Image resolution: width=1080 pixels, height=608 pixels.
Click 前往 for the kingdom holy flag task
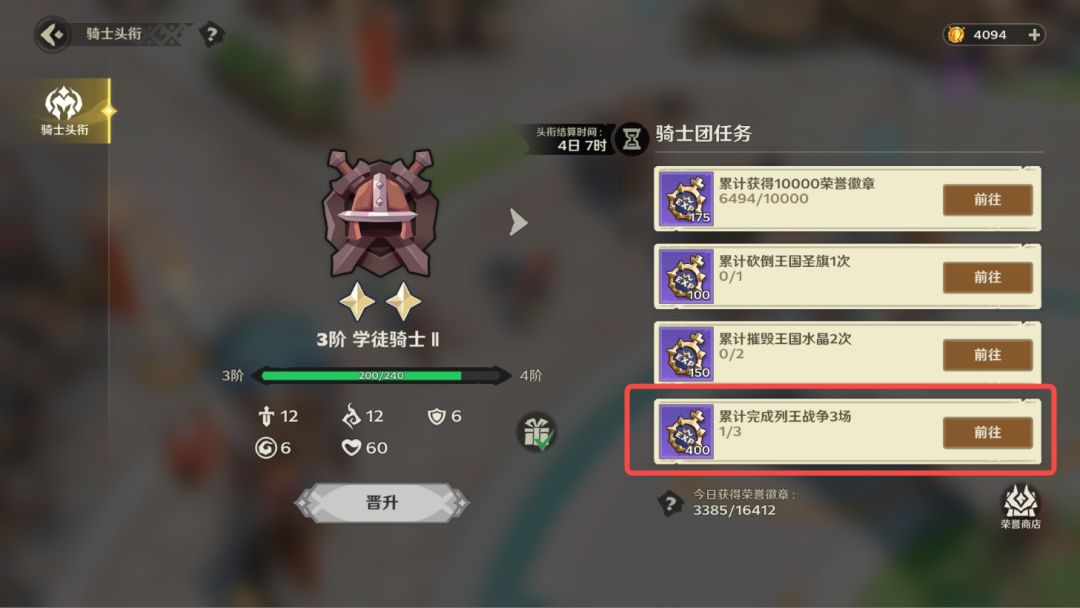[x=987, y=277]
